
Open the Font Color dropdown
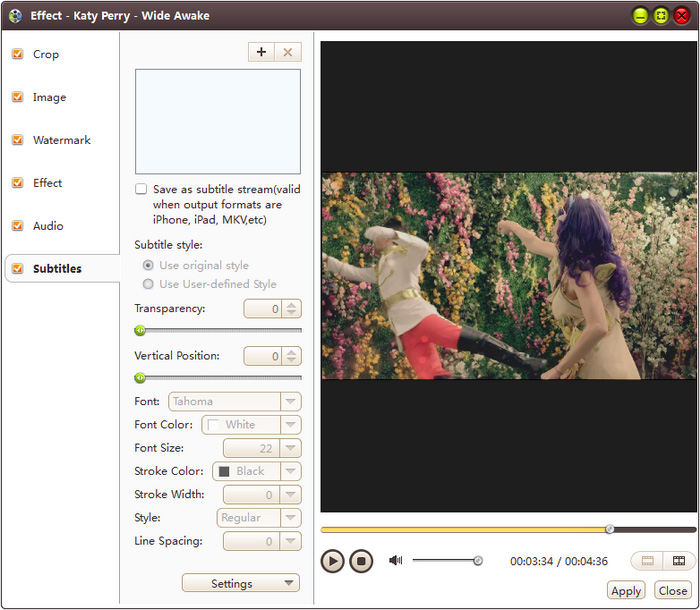[x=251, y=425]
